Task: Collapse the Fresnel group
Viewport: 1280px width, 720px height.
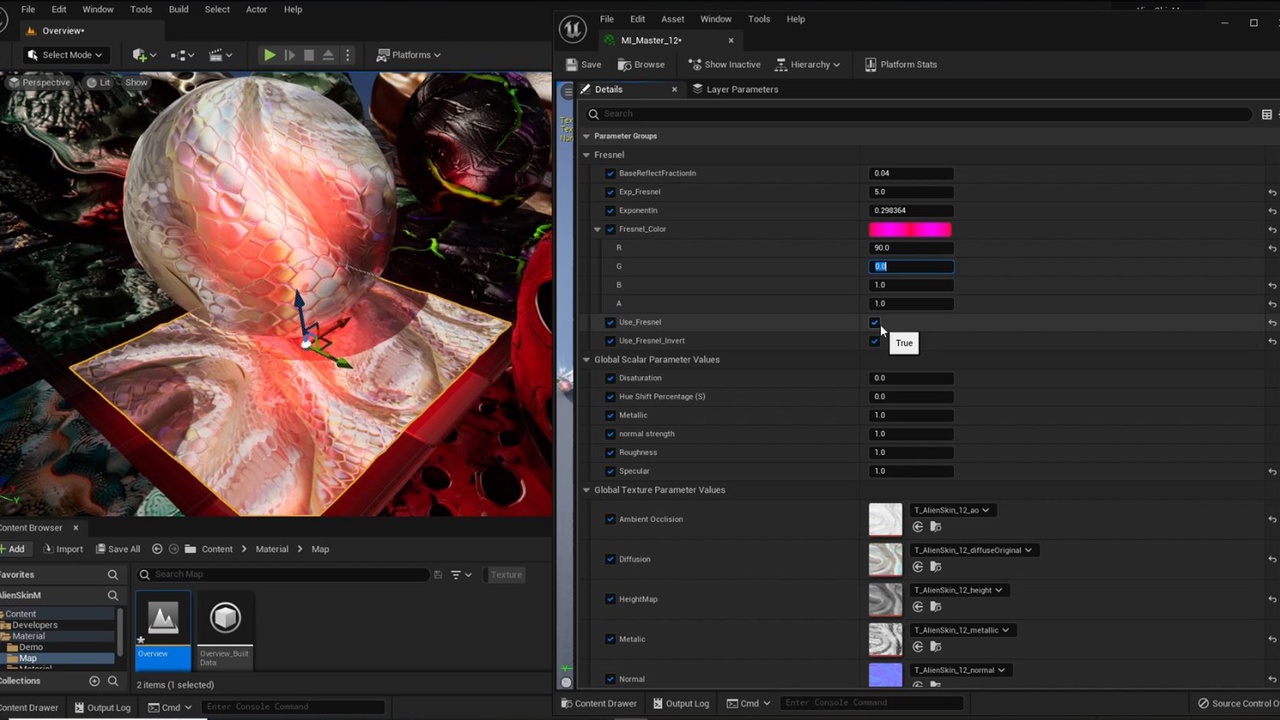Action: pos(587,155)
